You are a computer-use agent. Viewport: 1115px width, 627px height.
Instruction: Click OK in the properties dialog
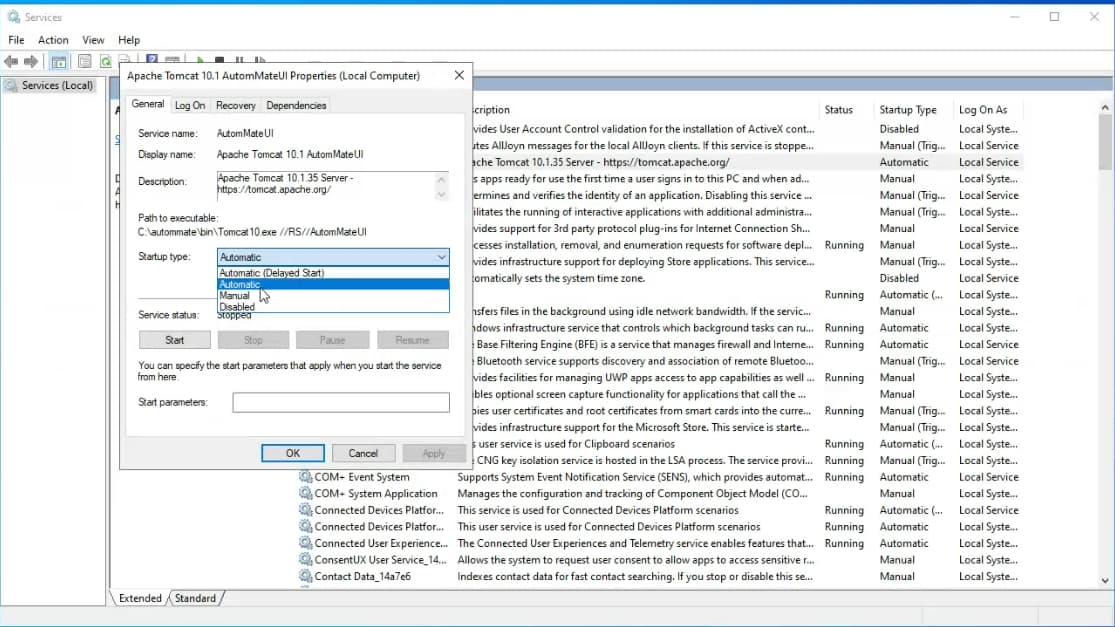click(x=292, y=453)
